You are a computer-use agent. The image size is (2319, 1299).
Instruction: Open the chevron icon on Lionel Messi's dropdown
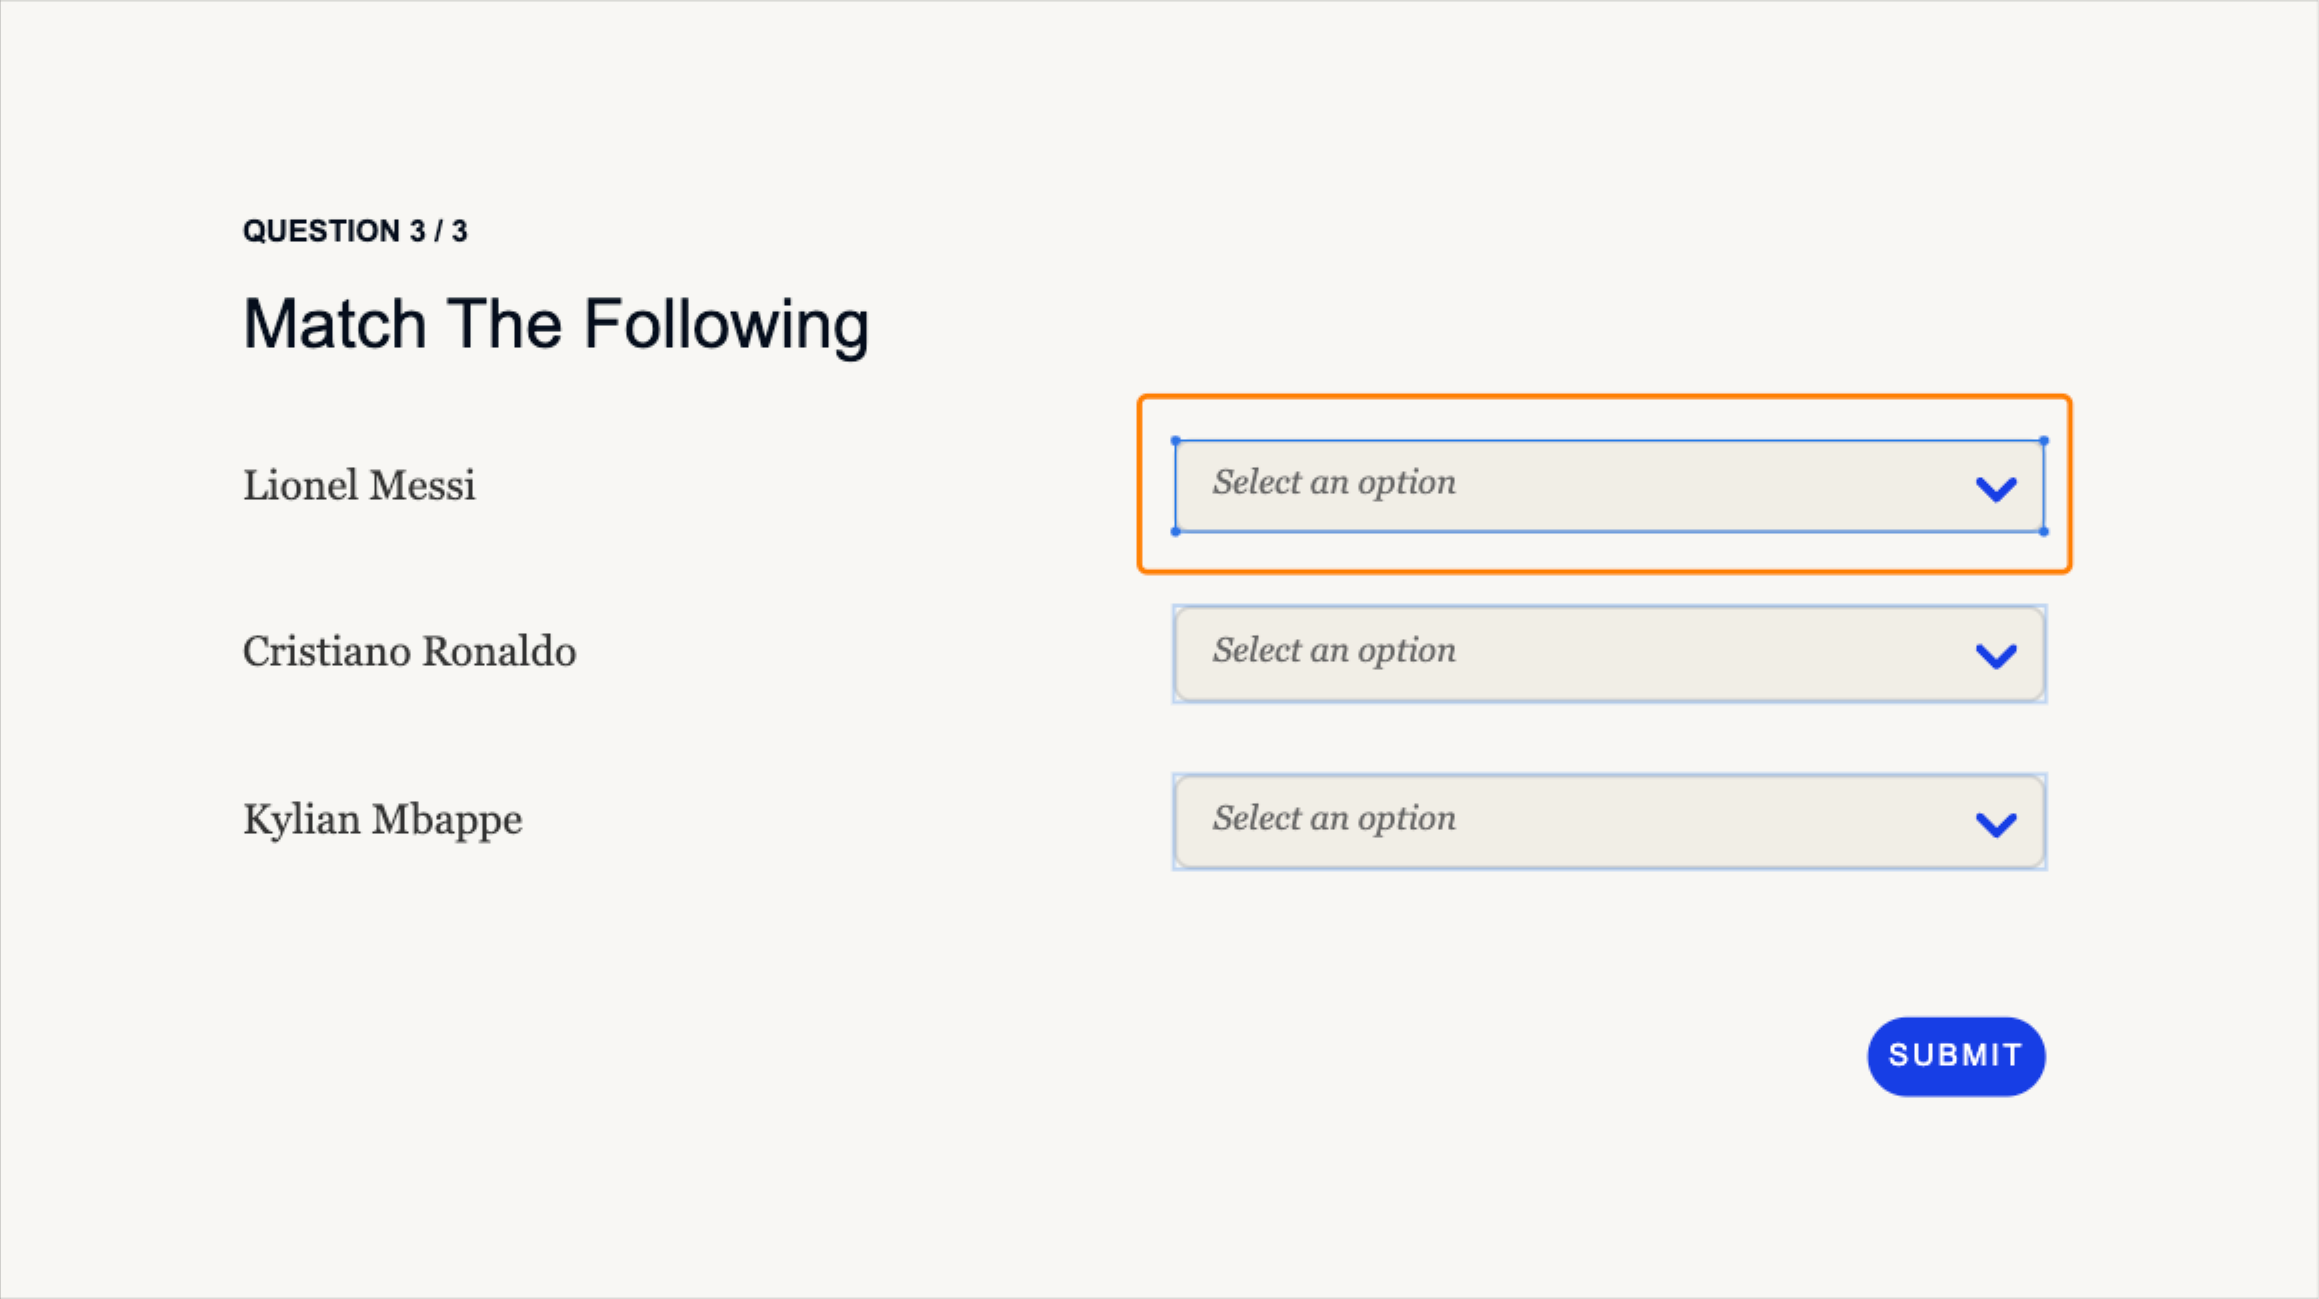(x=1996, y=489)
